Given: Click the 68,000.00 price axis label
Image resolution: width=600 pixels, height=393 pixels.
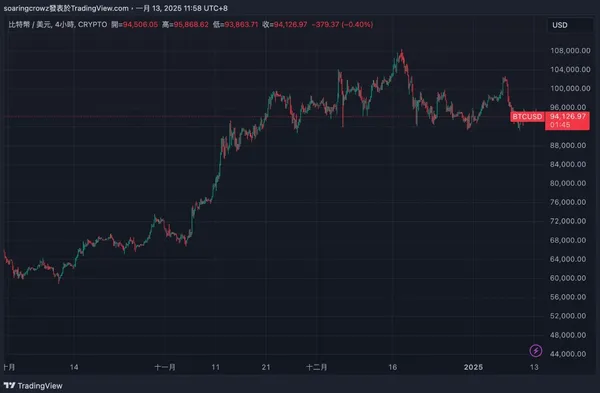Looking at the screenshot, I should click(x=568, y=240).
